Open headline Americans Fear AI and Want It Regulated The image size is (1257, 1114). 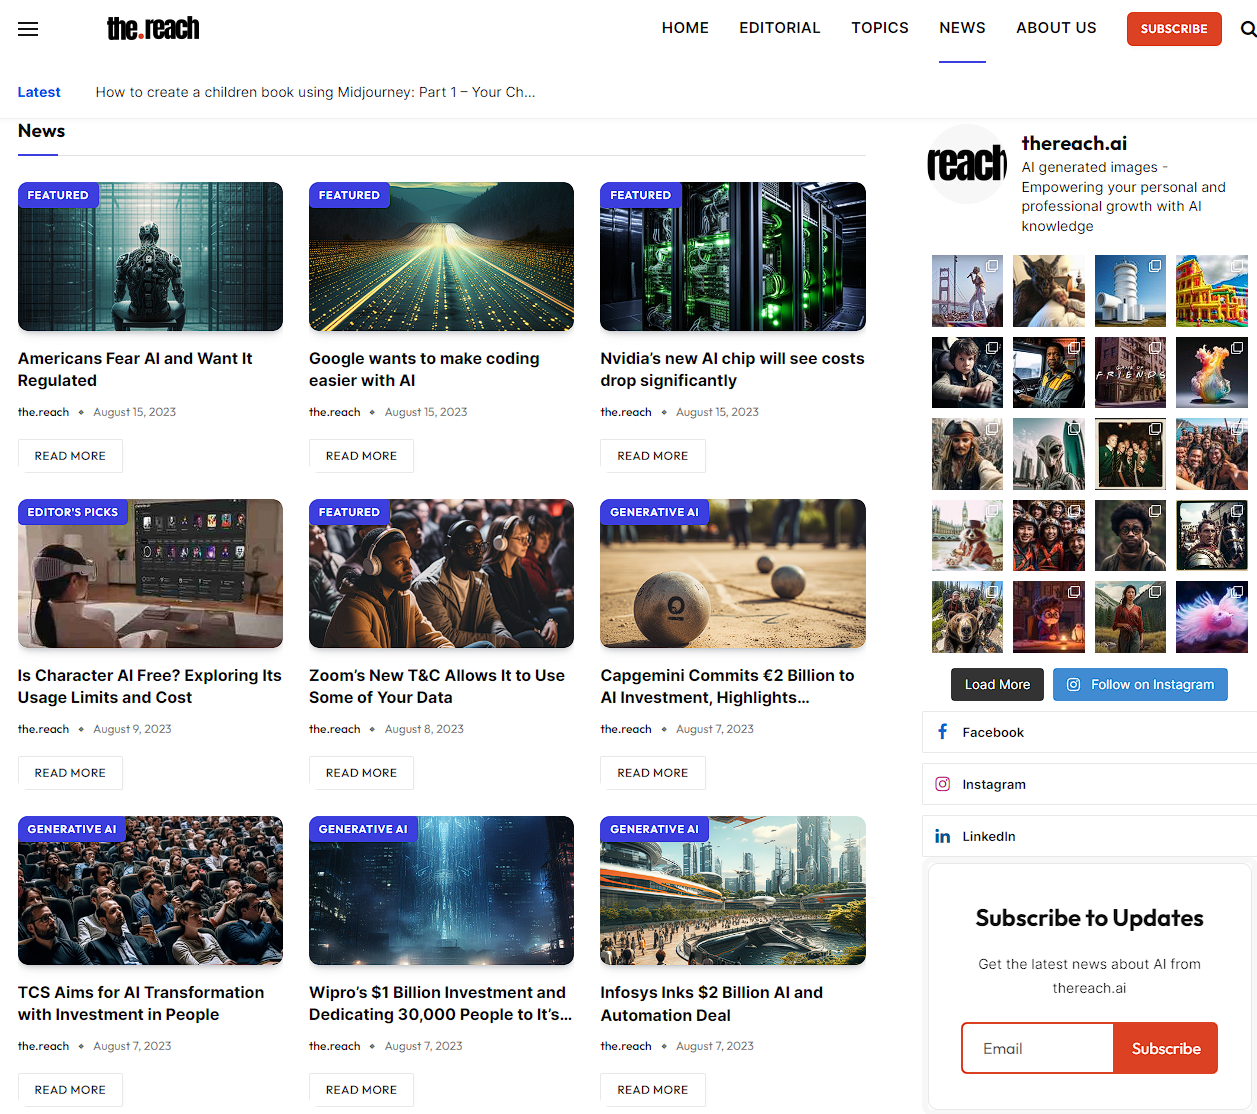[135, 369]
